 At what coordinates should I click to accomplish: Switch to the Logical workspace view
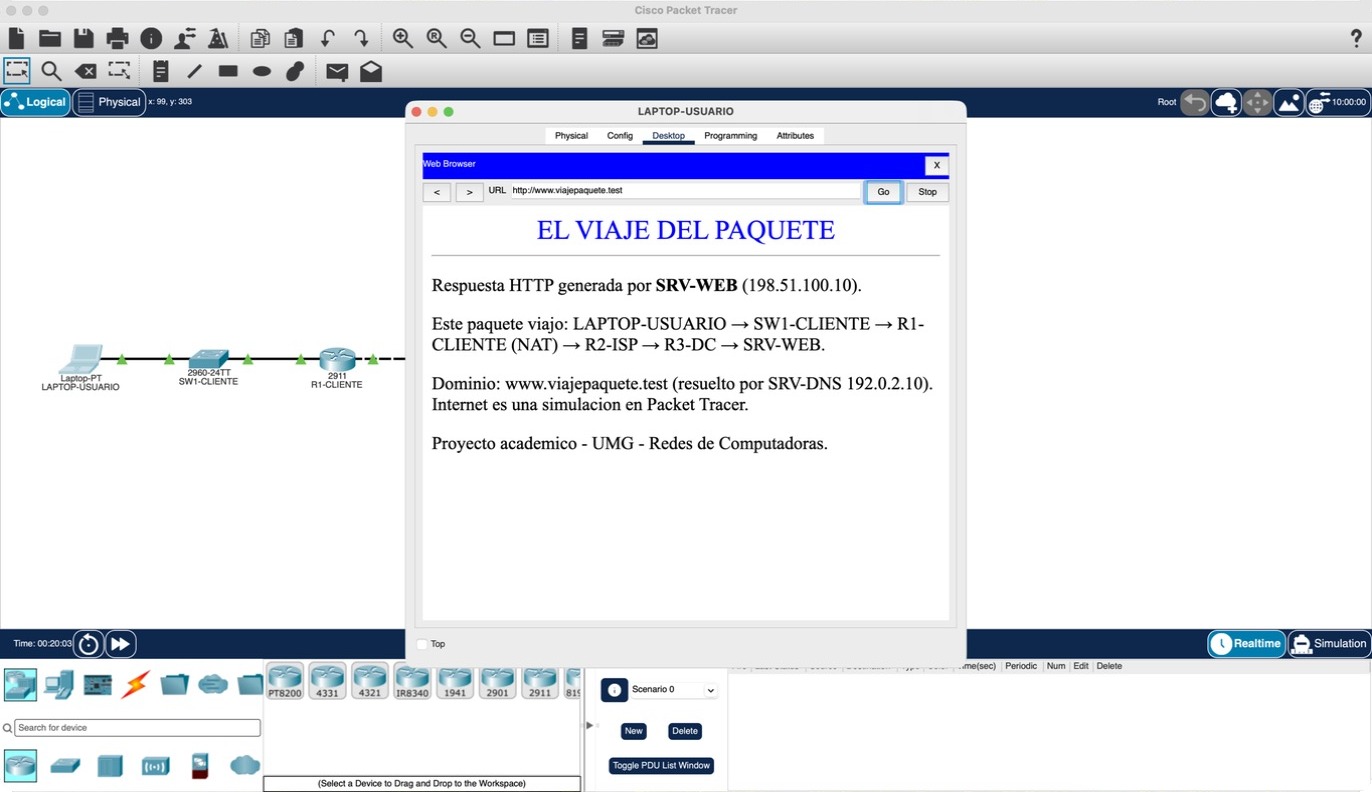[36, 102]
